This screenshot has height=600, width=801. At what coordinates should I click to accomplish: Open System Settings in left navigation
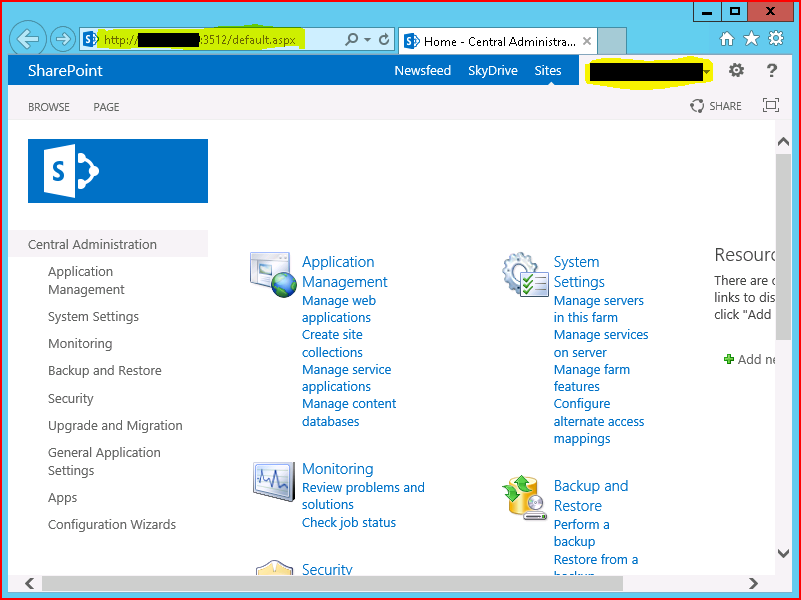point(93,317)
